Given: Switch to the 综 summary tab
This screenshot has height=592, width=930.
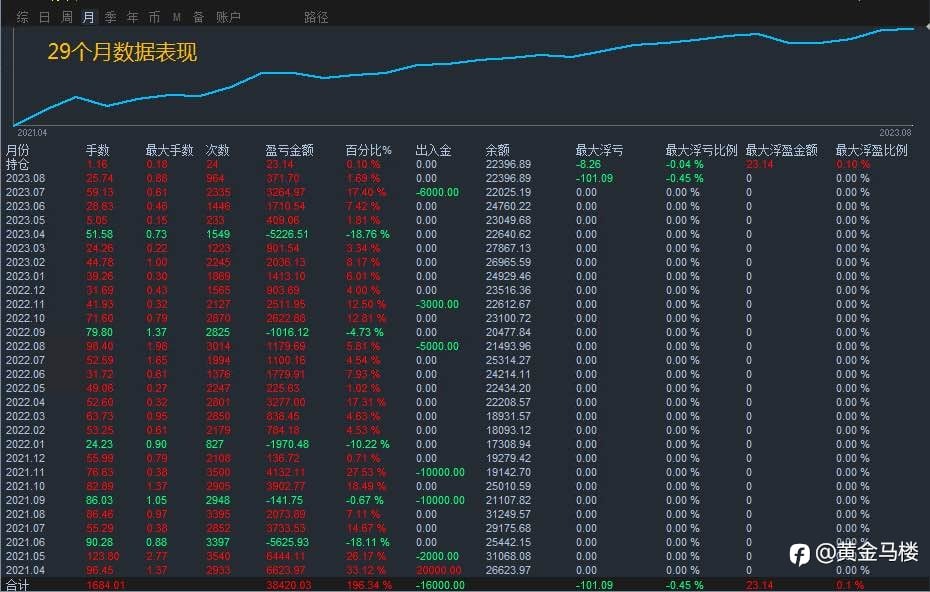Looking at the screenshot, I should click(x=23, y=17).
